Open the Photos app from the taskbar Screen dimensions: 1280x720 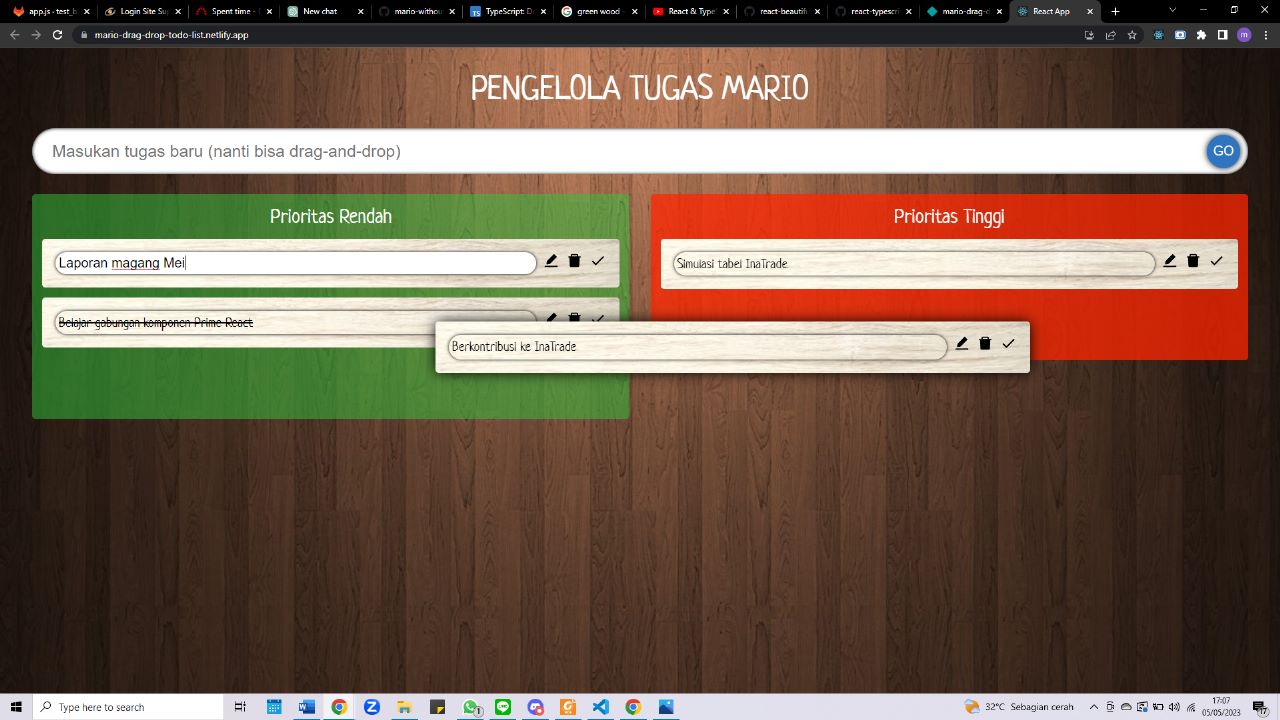pos(666,707)
